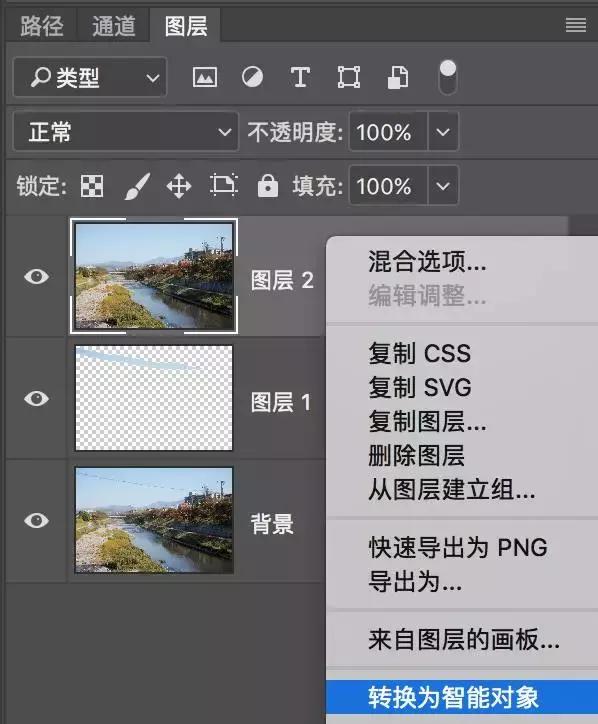This screenshot has height=724, width=598.
Task: Switch to the 通道 tab
Action: (x=114, y=25)
